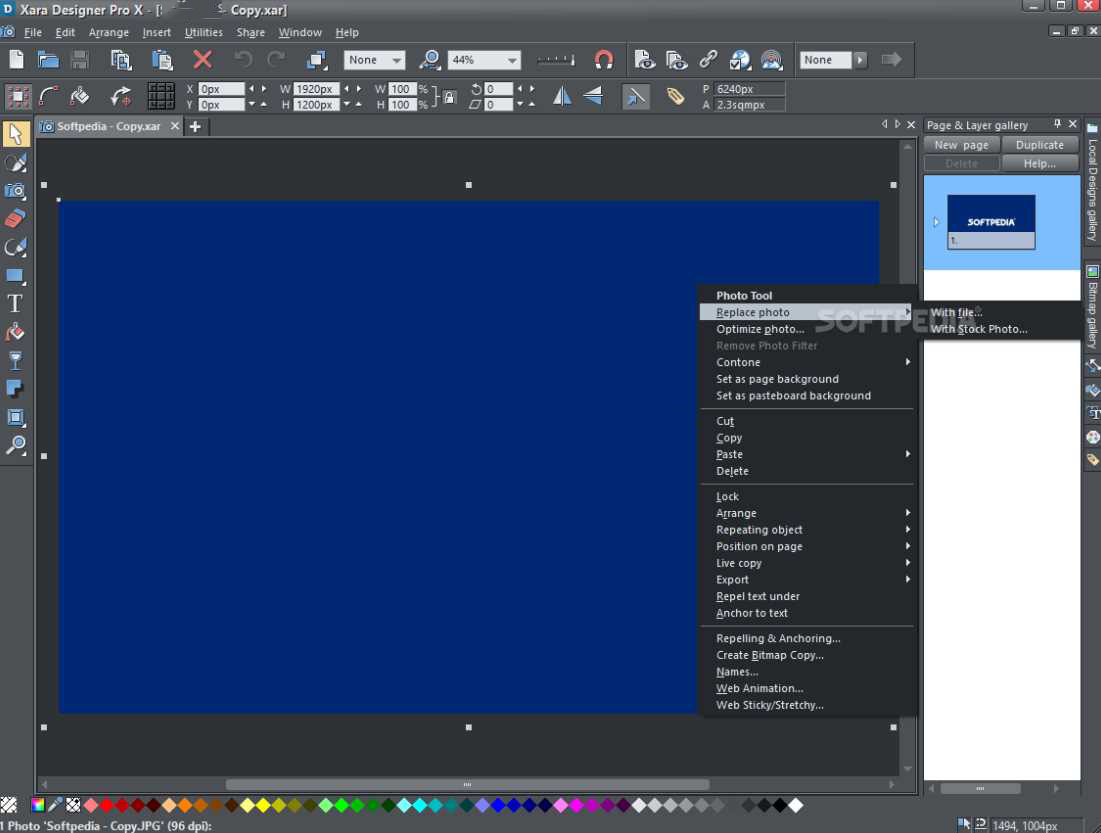Viewport: 1101px width, 833px height.
Task: Open gallery Help button
Action: click(1039, 163)
